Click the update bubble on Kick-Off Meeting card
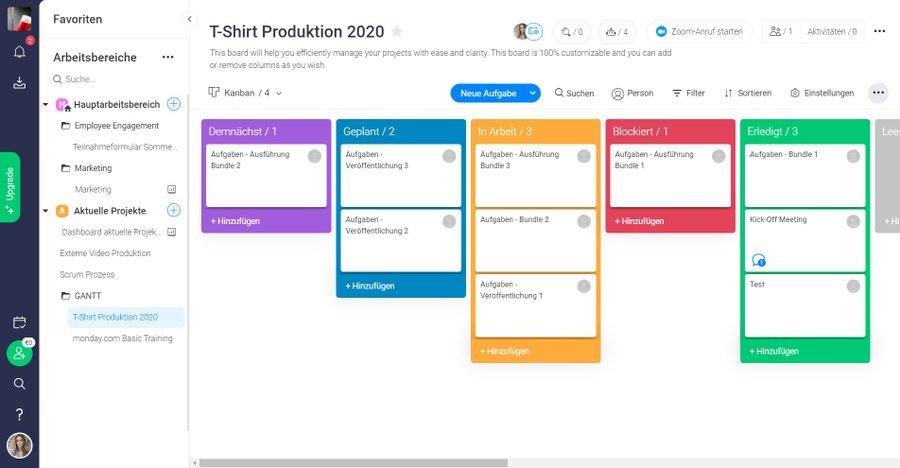 point(758,260)
